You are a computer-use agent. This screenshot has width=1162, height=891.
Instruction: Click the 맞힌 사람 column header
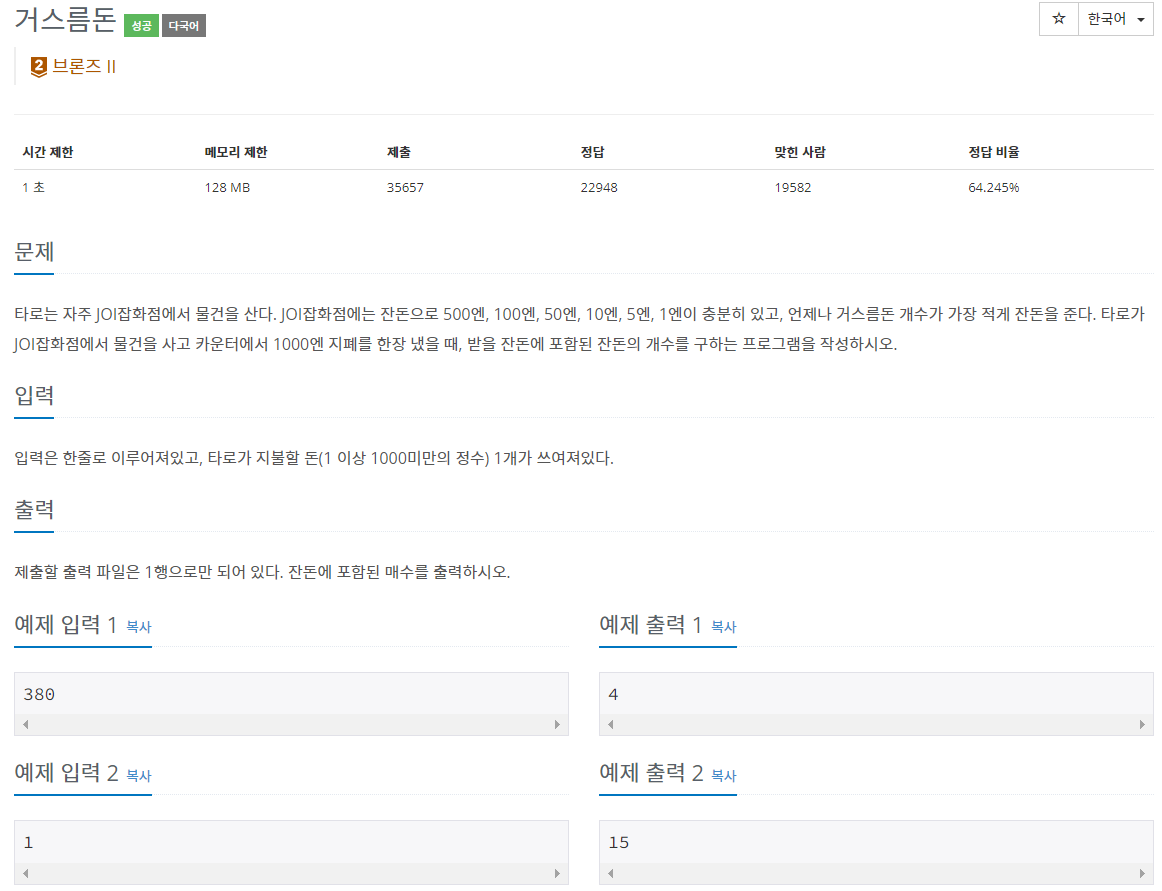pyautogui.click(x=800, y=152)
